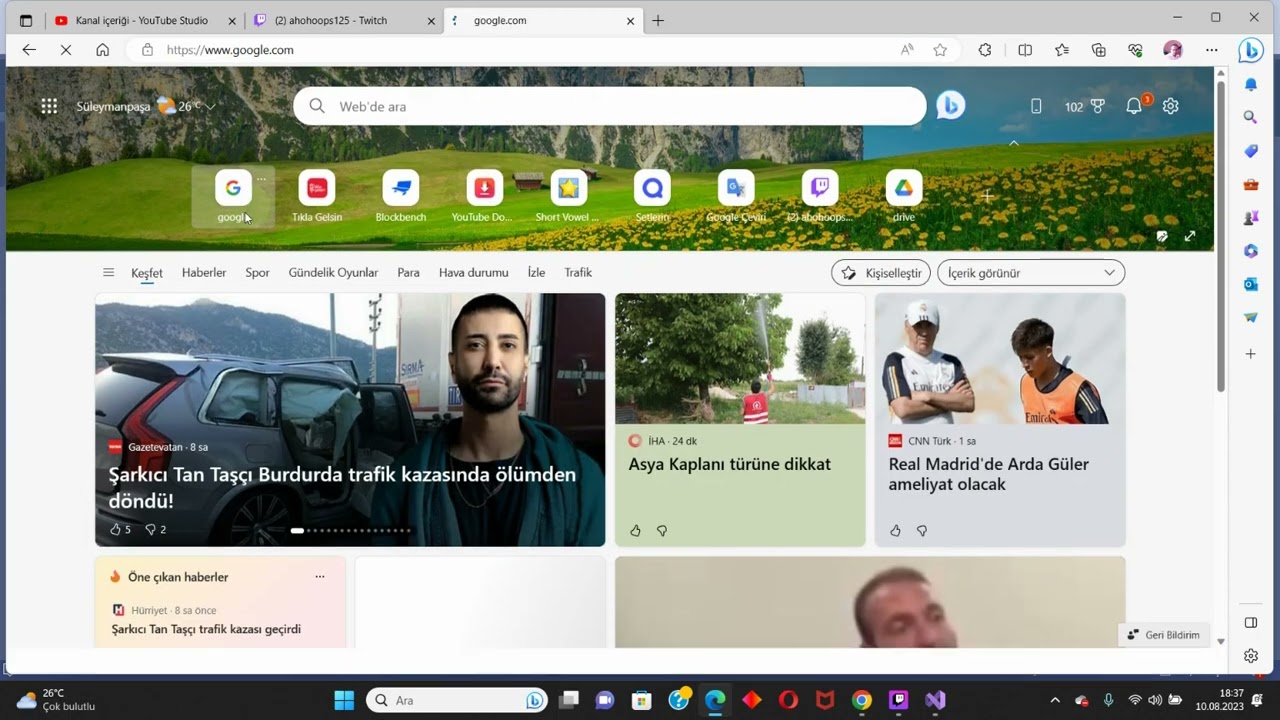Open Browser essentials heart icon
This screenshot has width=1280, height=720.
[1135, 50]
